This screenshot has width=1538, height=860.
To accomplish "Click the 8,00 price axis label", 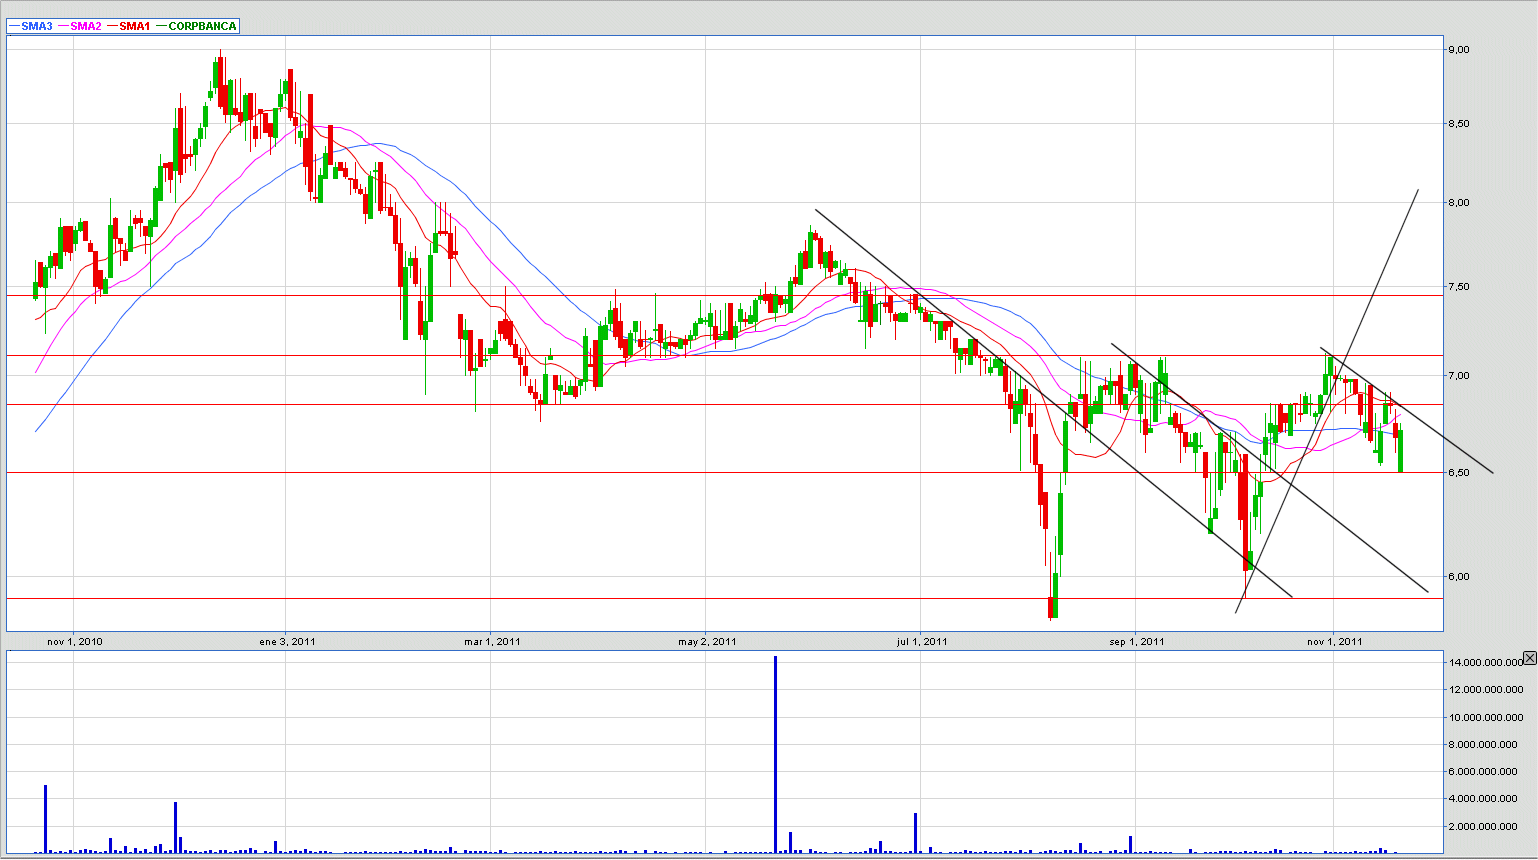I will coord(1458,203).
